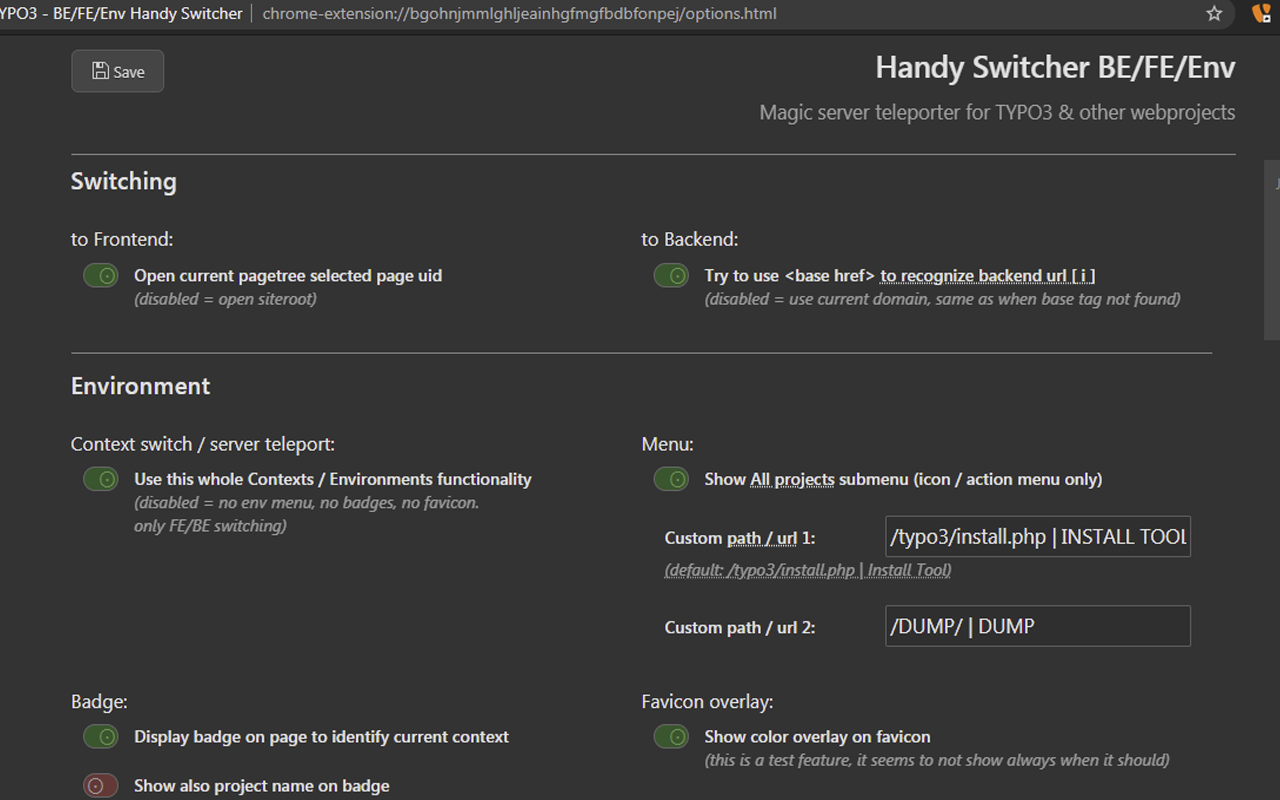Toggle 'Open current pagetree selected page uid'
Screen dimensions: 1280x800
[101, 275]
